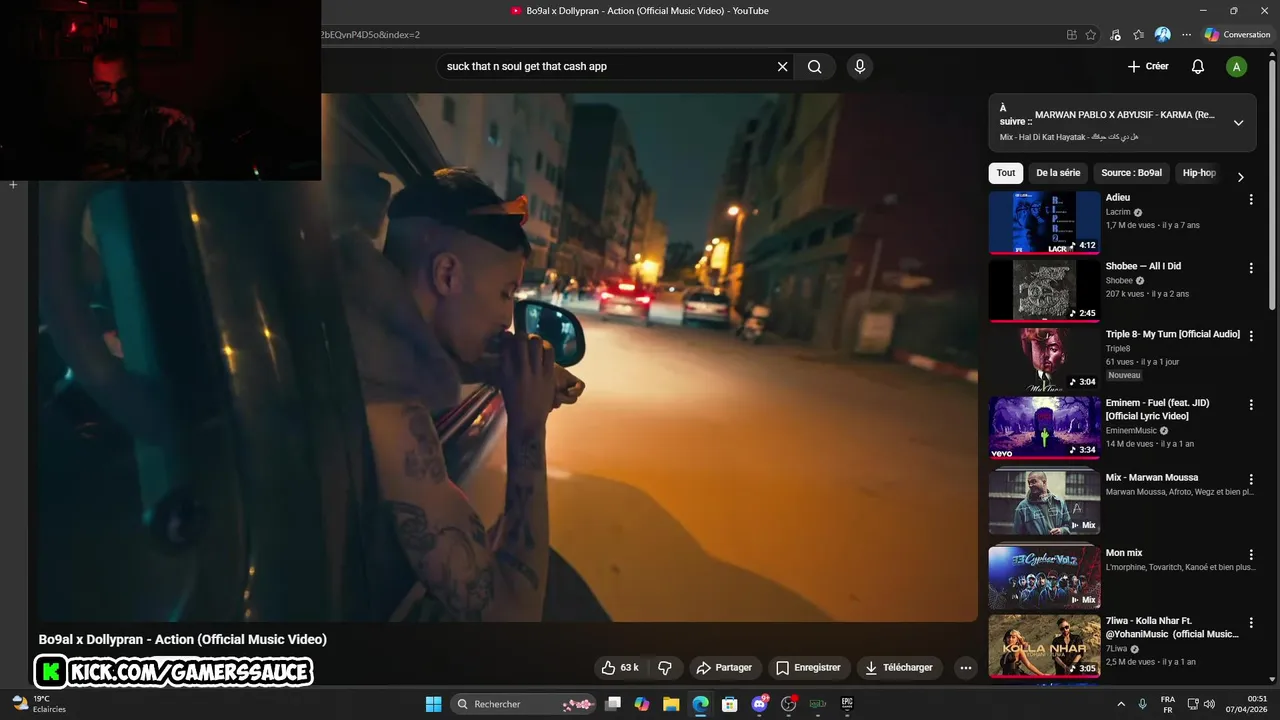Image resolution: width=1280 pixels, height=720 pixels.
Task: Dislike the video with thumbs-down
Action: tap(664, 667)
